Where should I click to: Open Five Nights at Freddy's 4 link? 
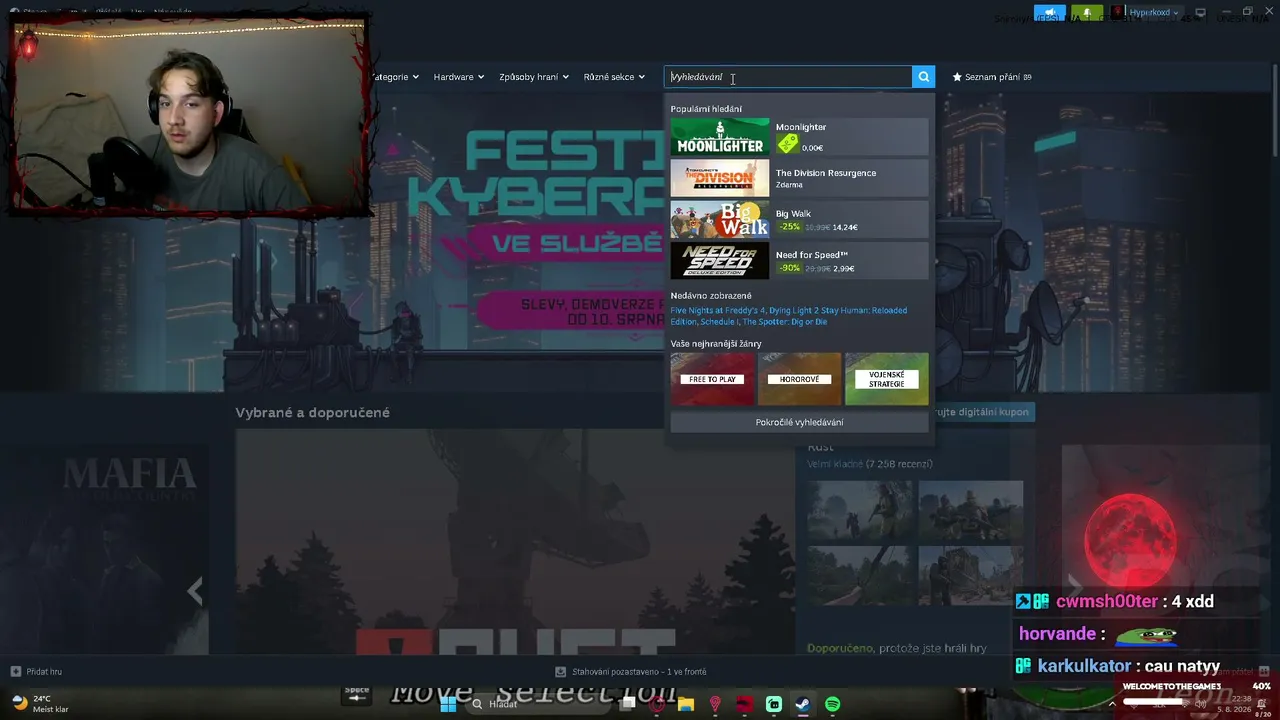point(717,310)
